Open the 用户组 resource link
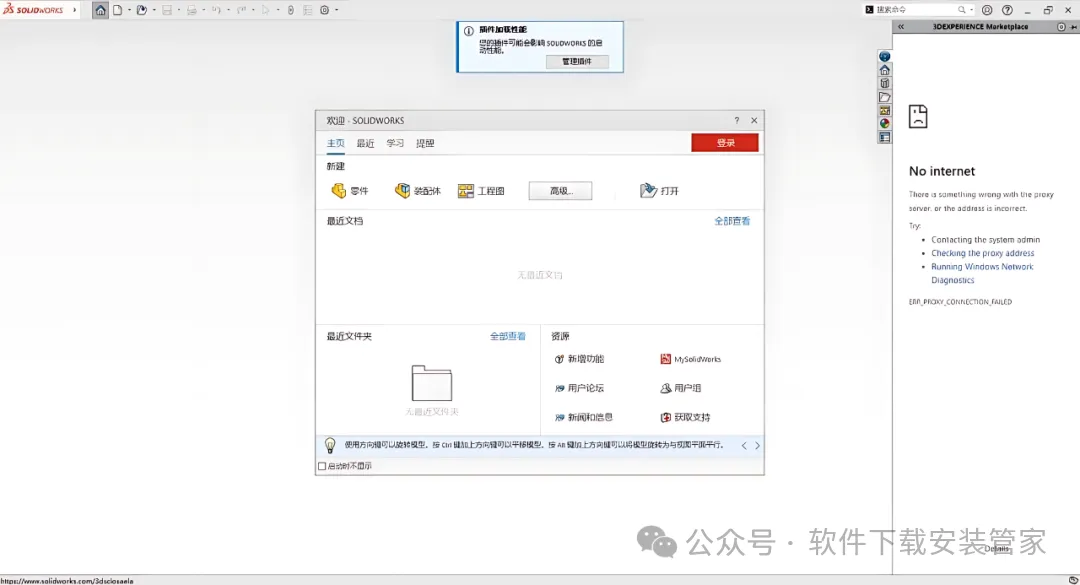Viewport: 1080px width, 585px height. (x=681, y=388)
